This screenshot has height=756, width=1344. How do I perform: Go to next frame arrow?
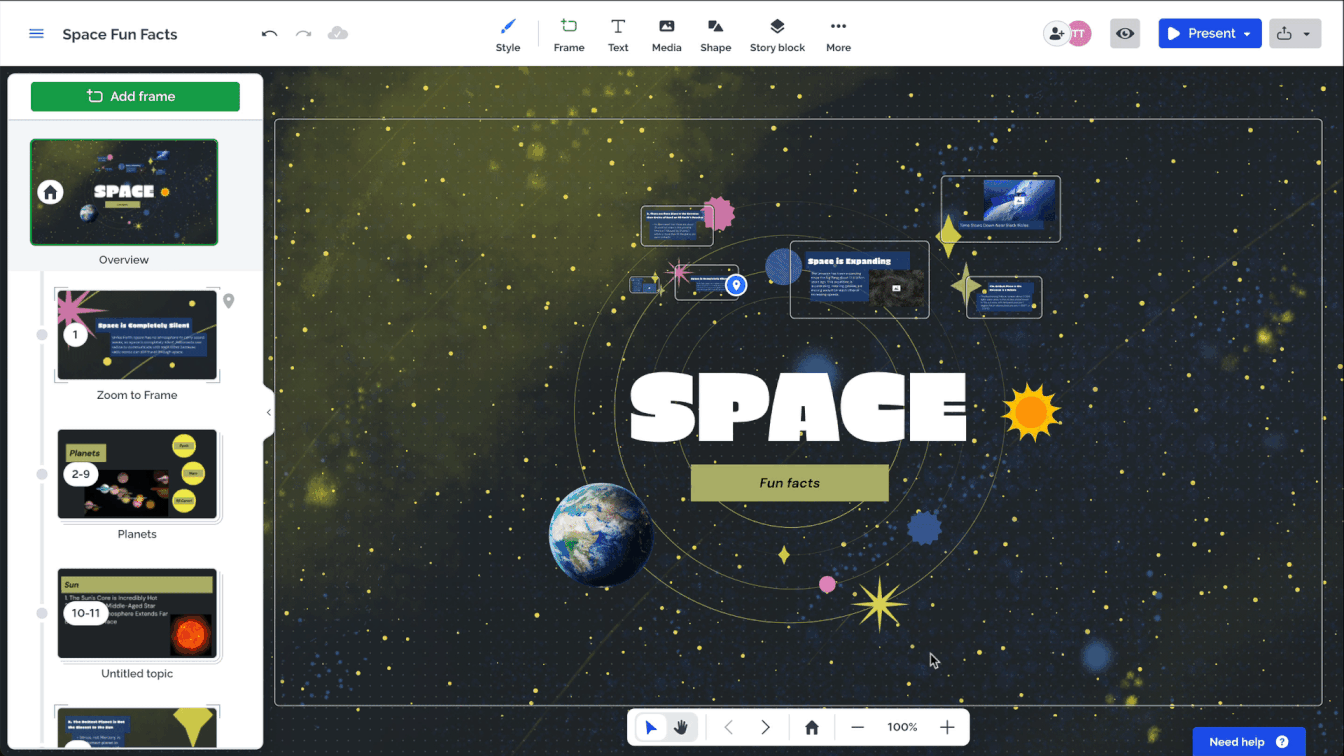[x=765, y=728]
